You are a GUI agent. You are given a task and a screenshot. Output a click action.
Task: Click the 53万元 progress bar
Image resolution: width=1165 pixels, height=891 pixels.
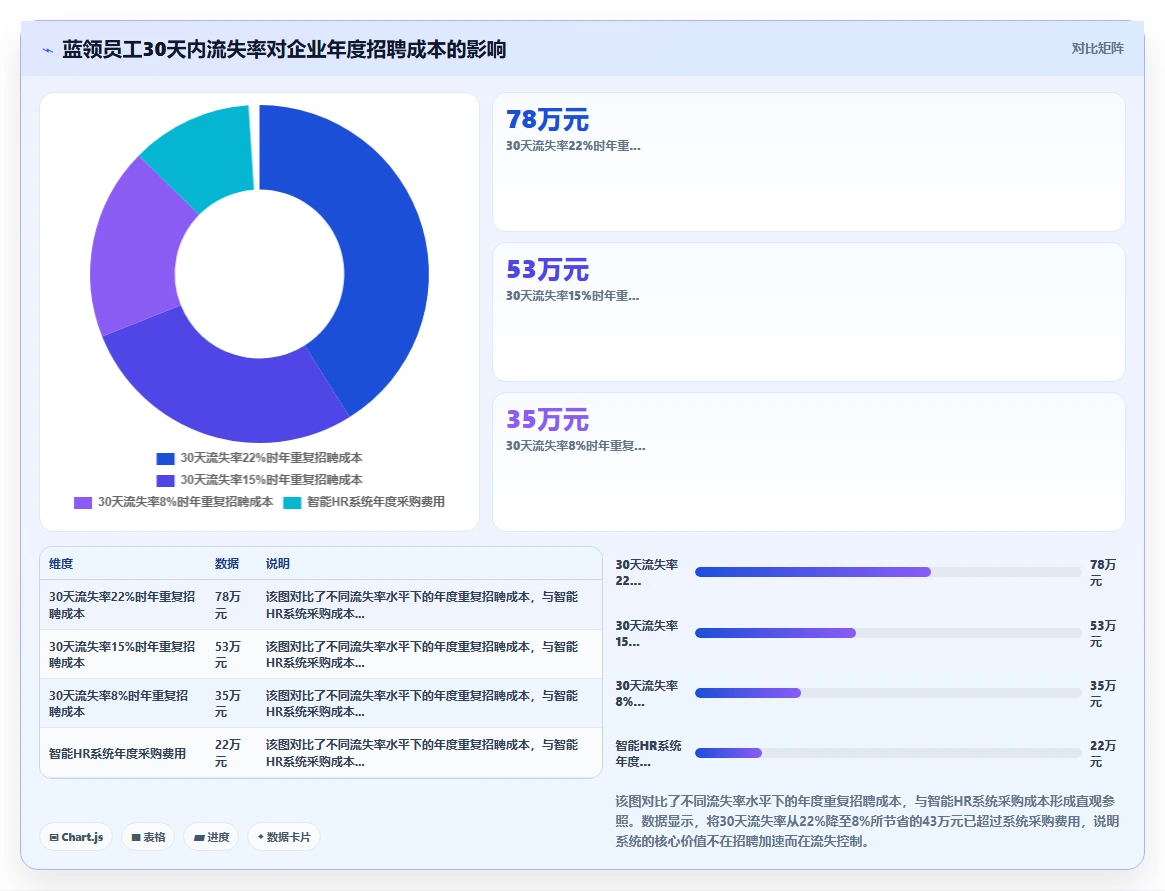[x=888, y=633]
